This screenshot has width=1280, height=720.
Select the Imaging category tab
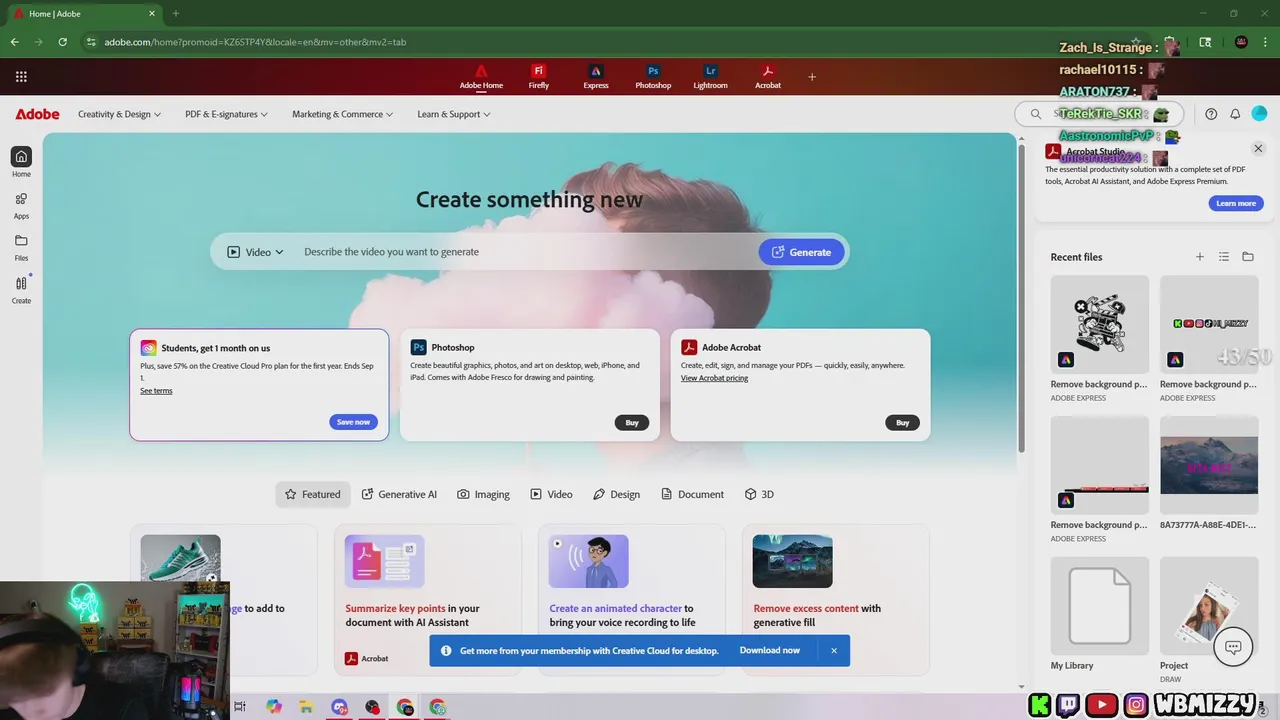pos(484,494)
